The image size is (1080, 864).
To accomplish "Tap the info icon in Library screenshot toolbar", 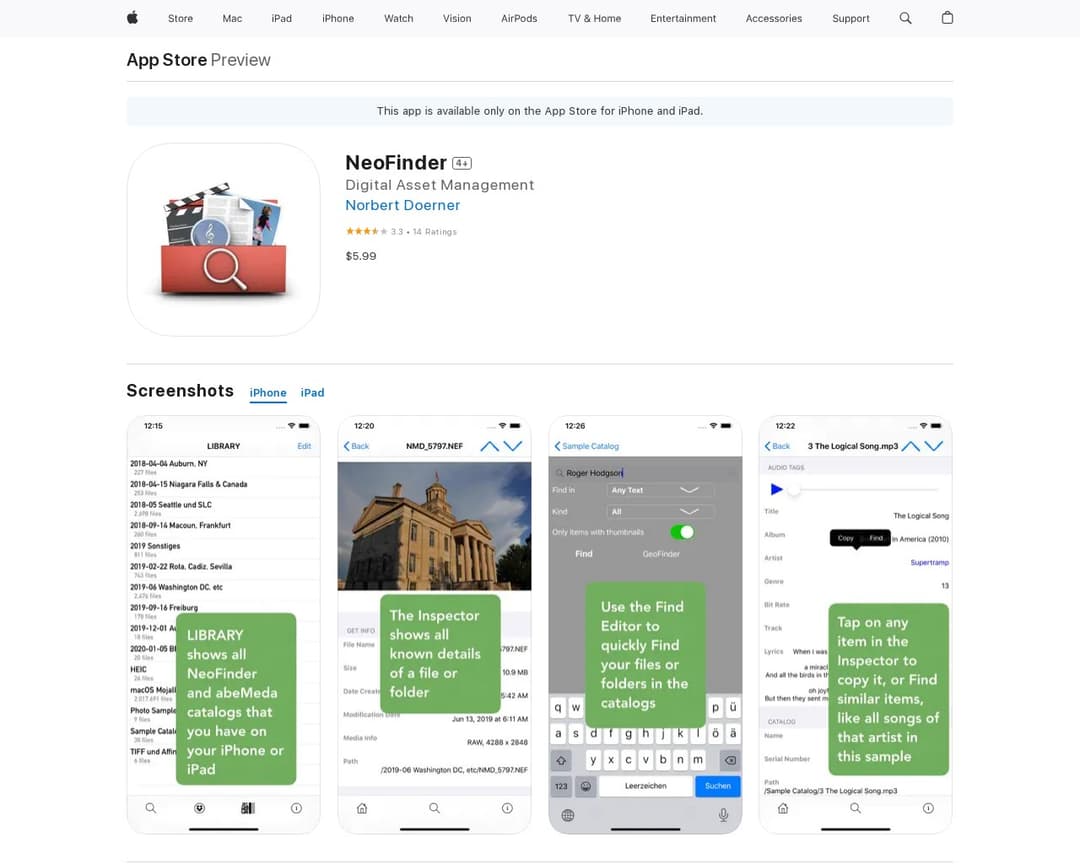I will (x=296, y=808).
